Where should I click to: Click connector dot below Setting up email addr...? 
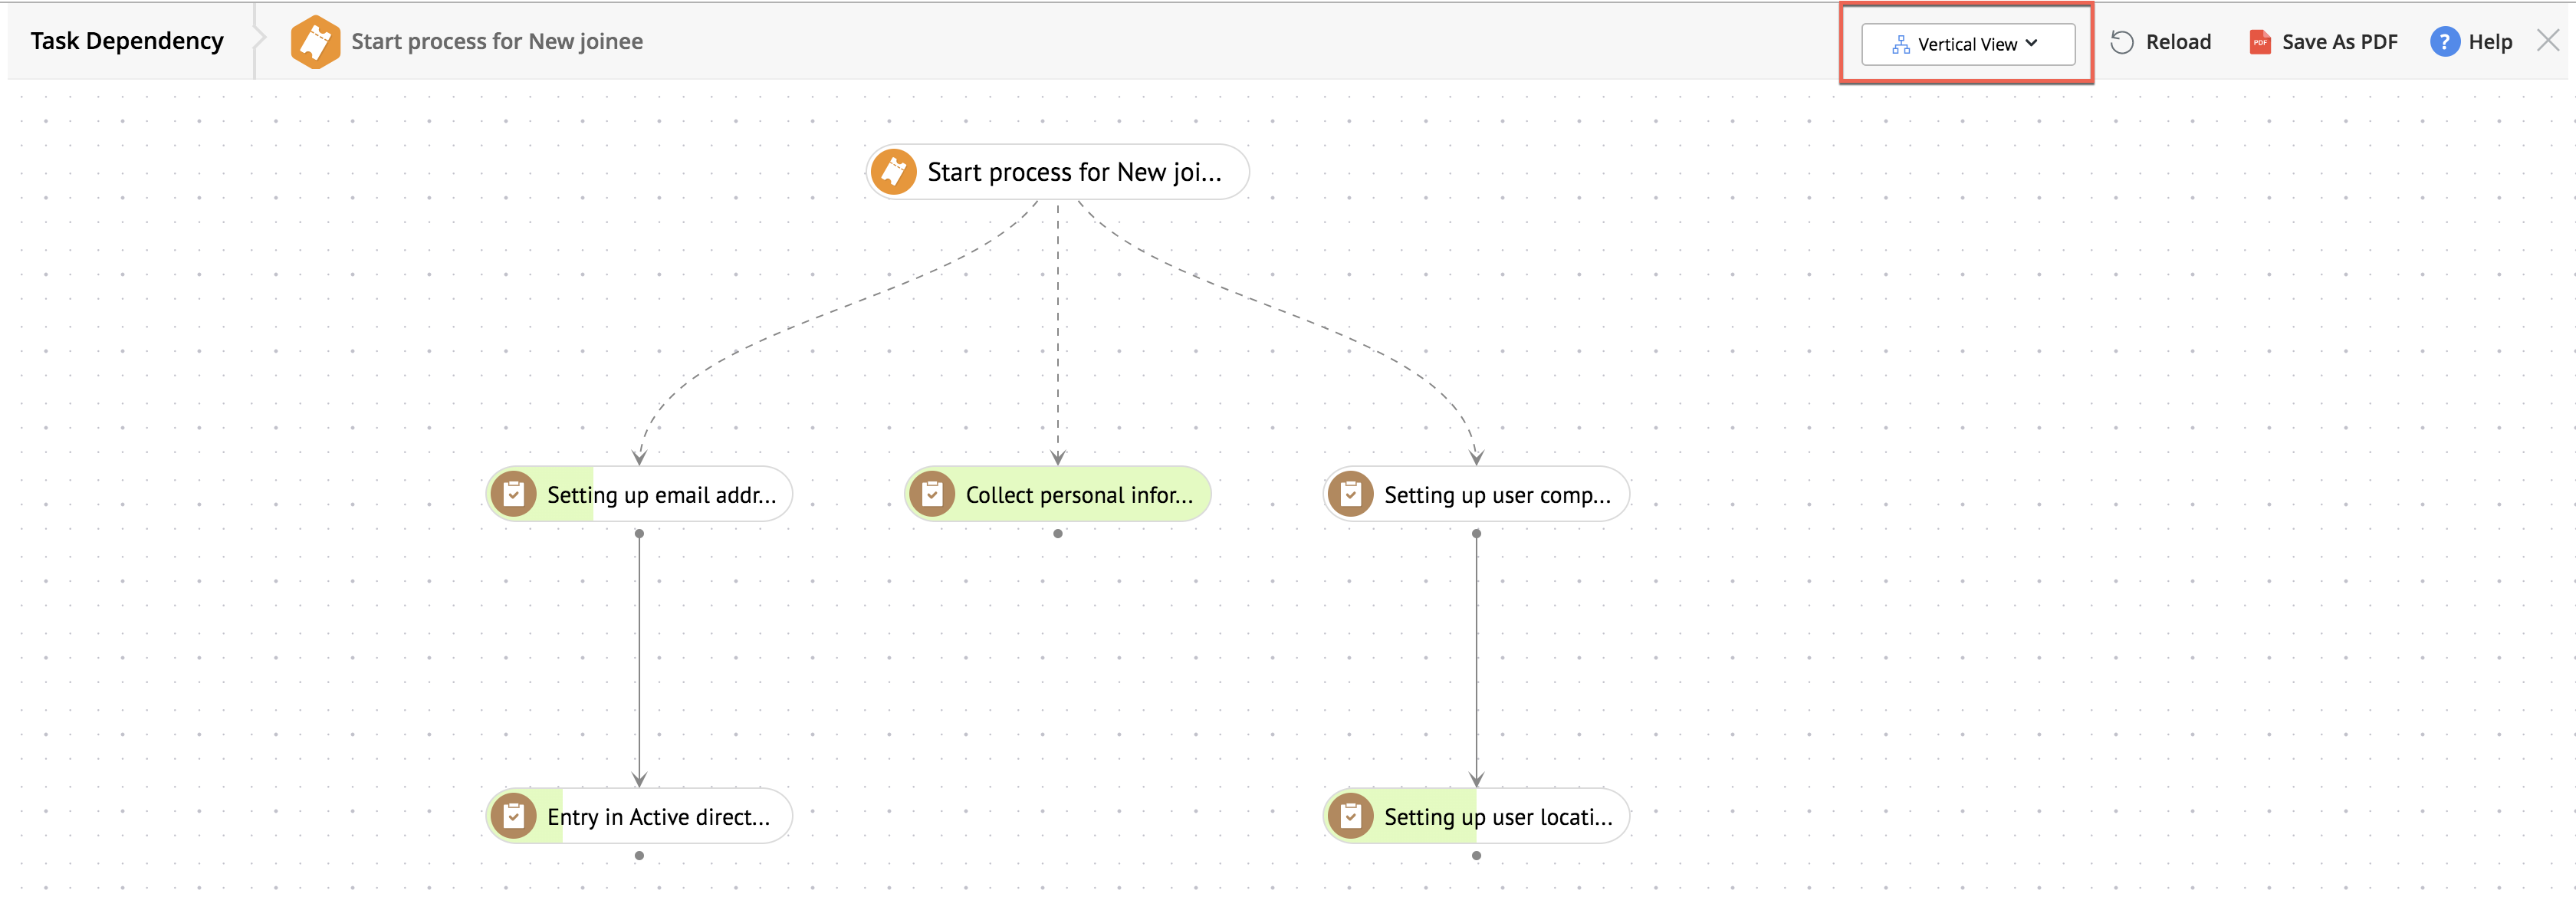tap(639, 534)
